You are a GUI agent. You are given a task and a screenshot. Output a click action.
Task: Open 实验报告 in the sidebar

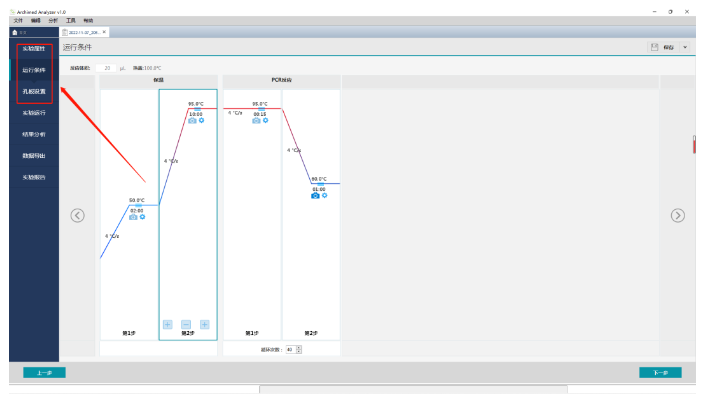[x=34, y=178]
